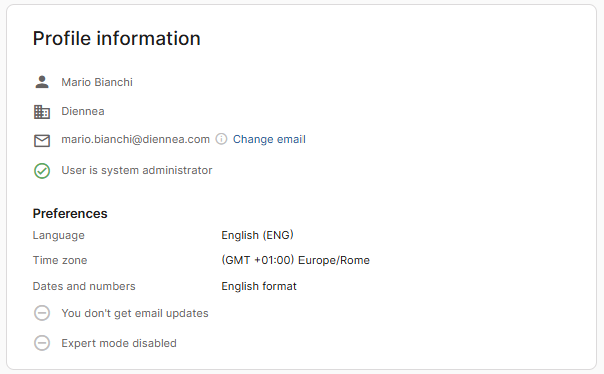Click the Preferences section heading
Viewport: 604px width, 374px height.
pyautogui.click(x=70, y=213)
